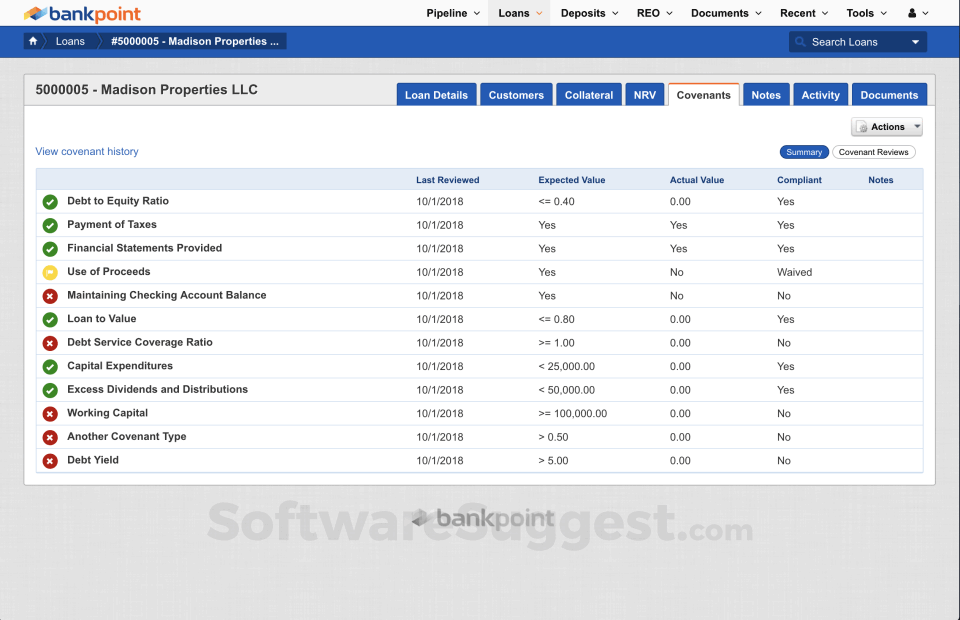Click View covenant history link
960x620 pixels.
coord(87,152)
